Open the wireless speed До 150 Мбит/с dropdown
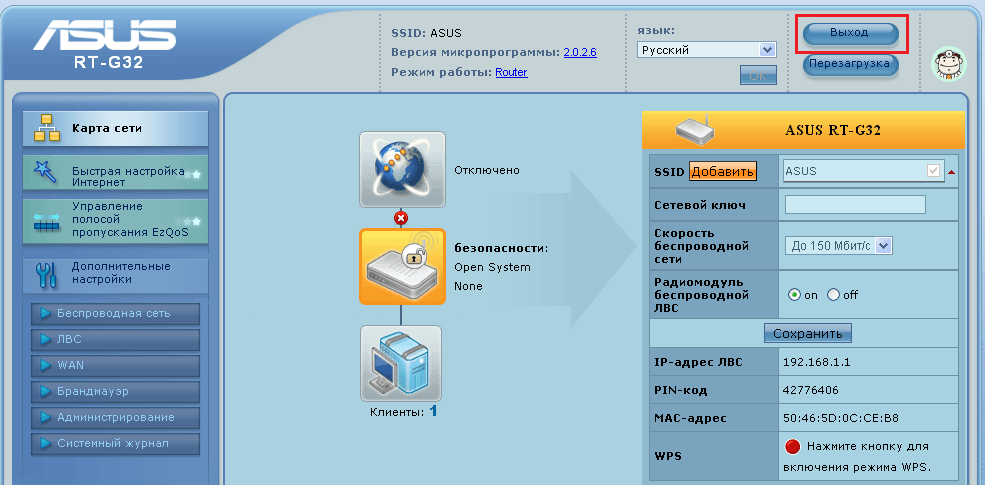985x485 pixels. (839, 246)
